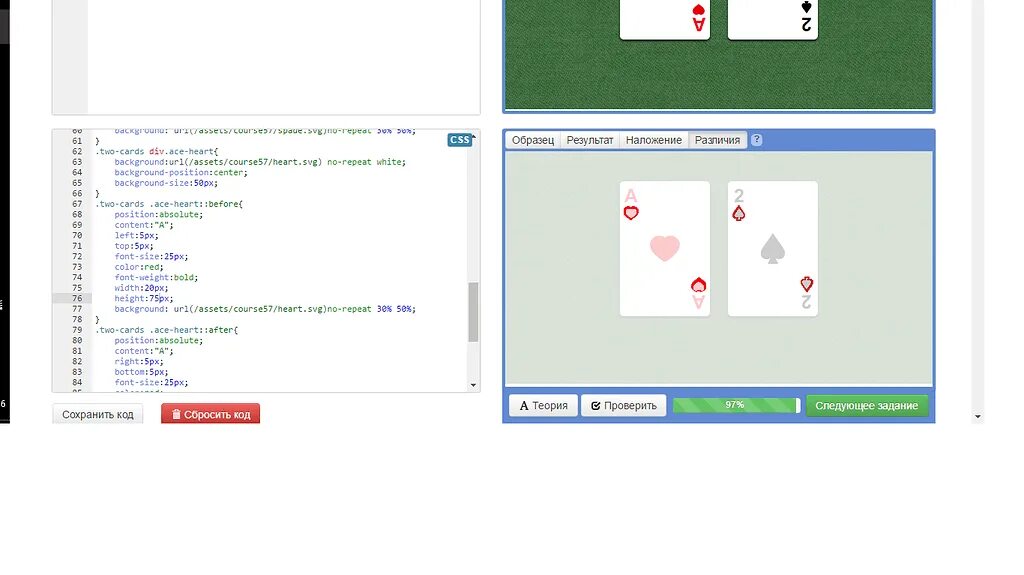The width and height of the screenshot is (1024, 575).
Task: Click the two of spades card in comparison
Action: coord(773,249)
